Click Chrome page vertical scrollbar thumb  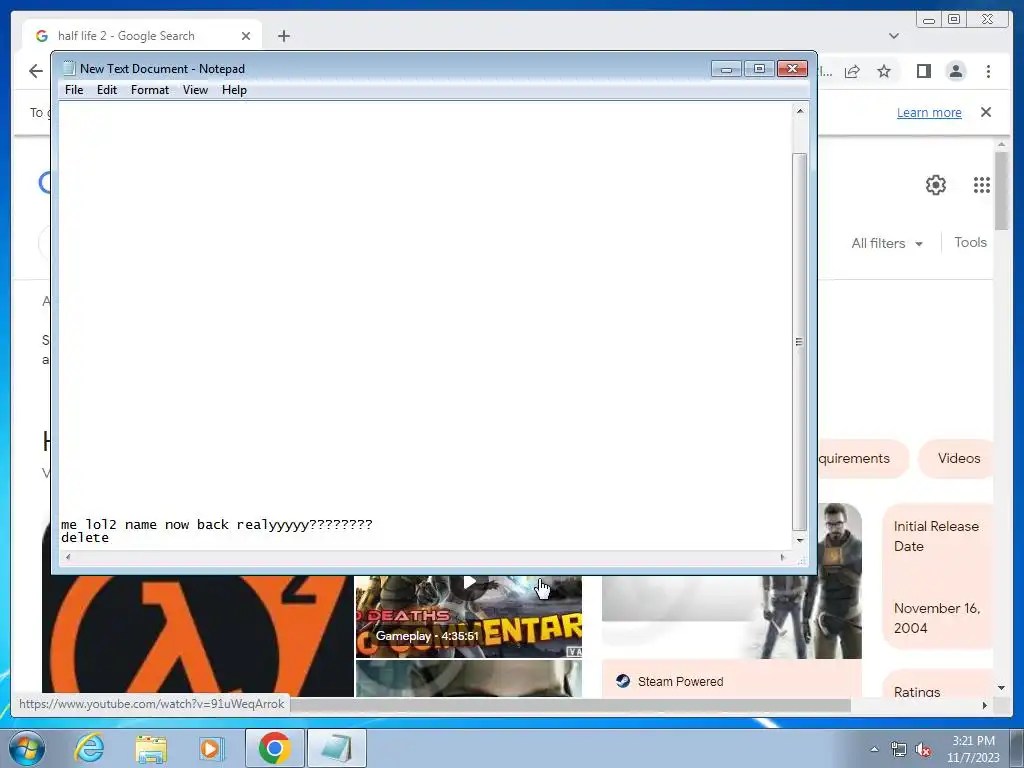tap(1001, 190)
